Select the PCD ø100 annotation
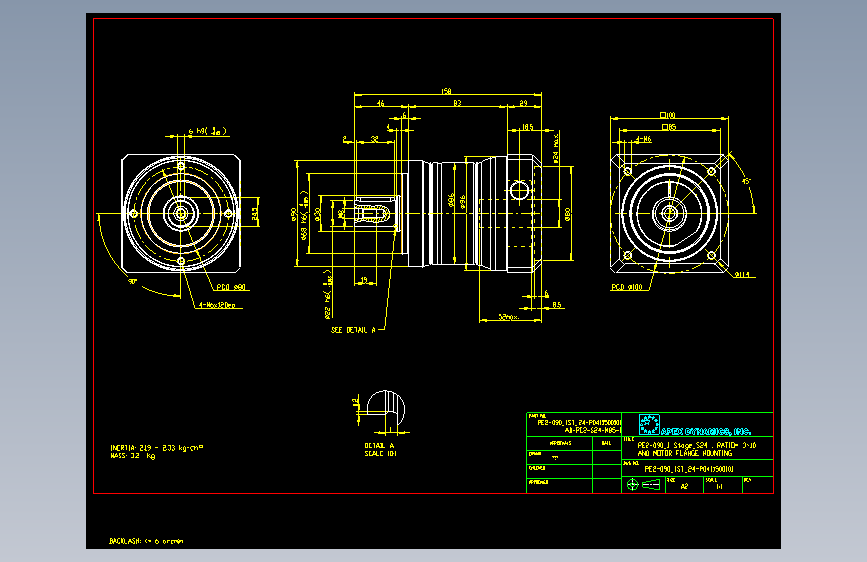This screenshot has height=562, width=867. 626,287
